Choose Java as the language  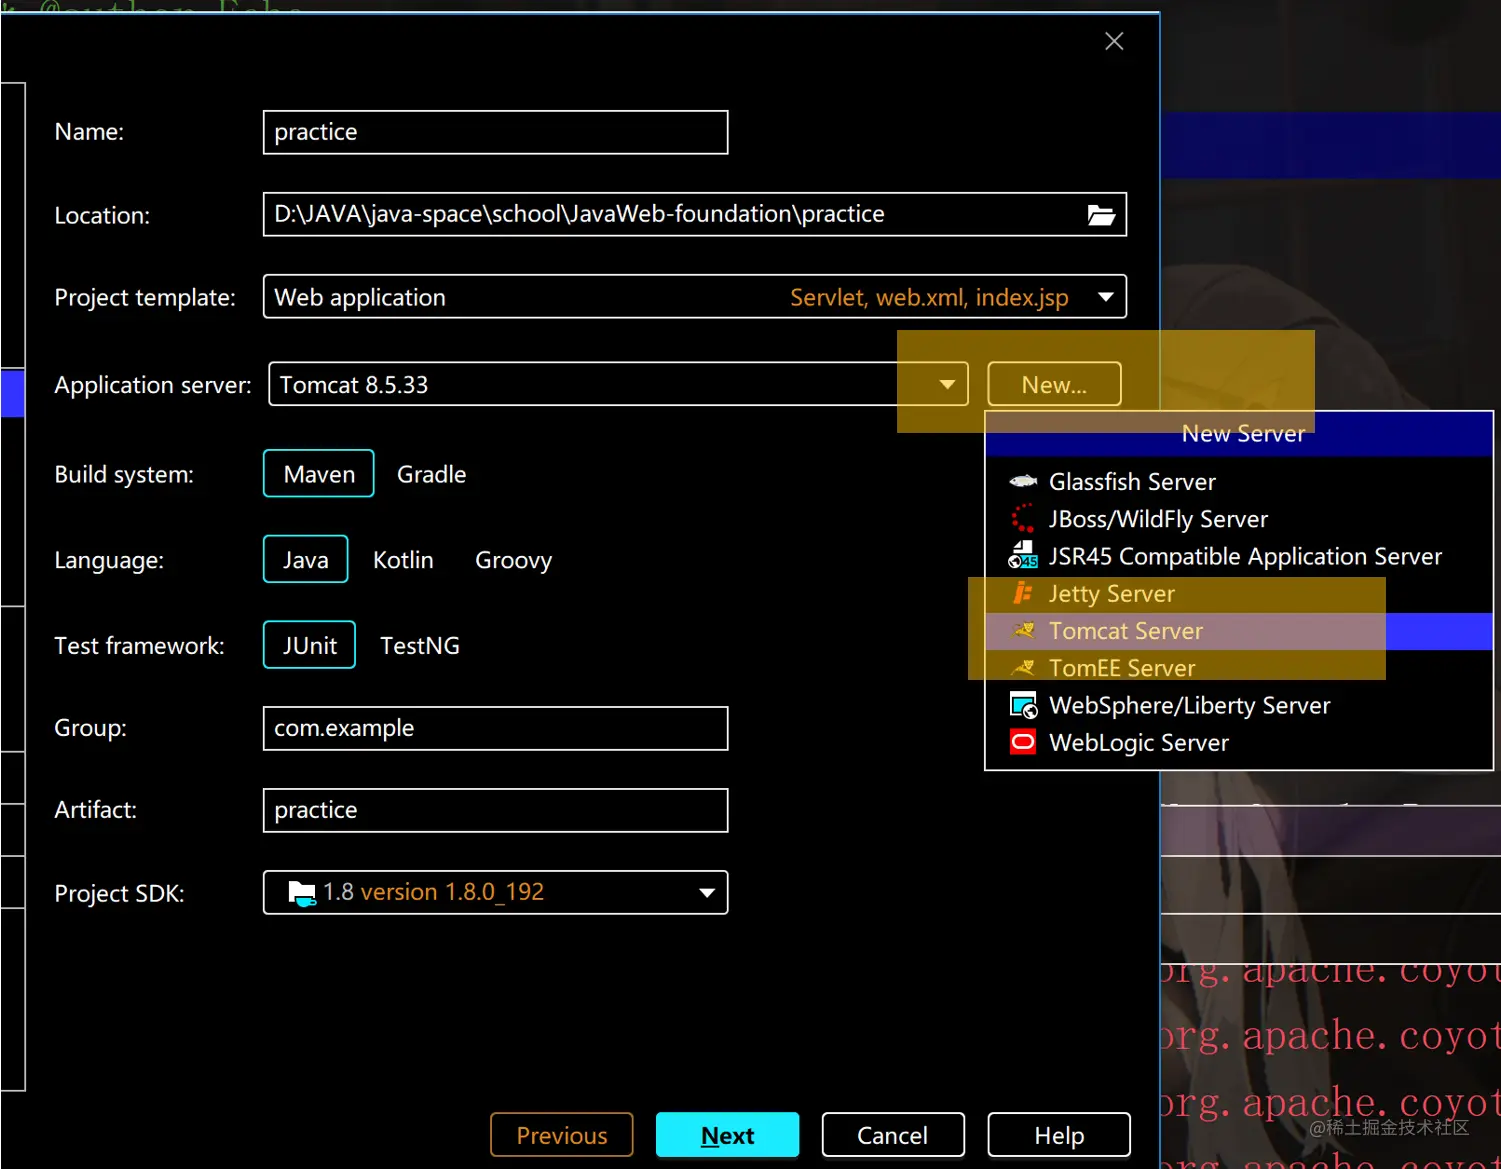305,560
